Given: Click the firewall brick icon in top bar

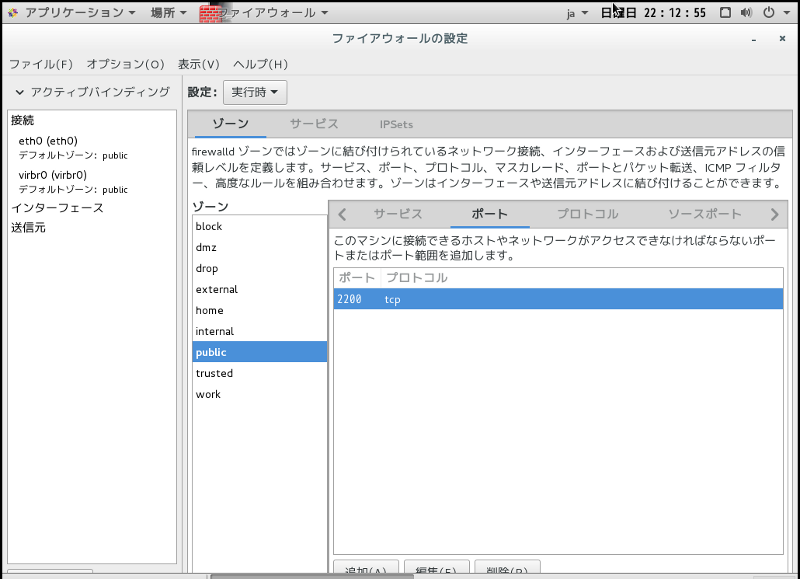Looking at the screenshot, I should (x=209, y=13).
